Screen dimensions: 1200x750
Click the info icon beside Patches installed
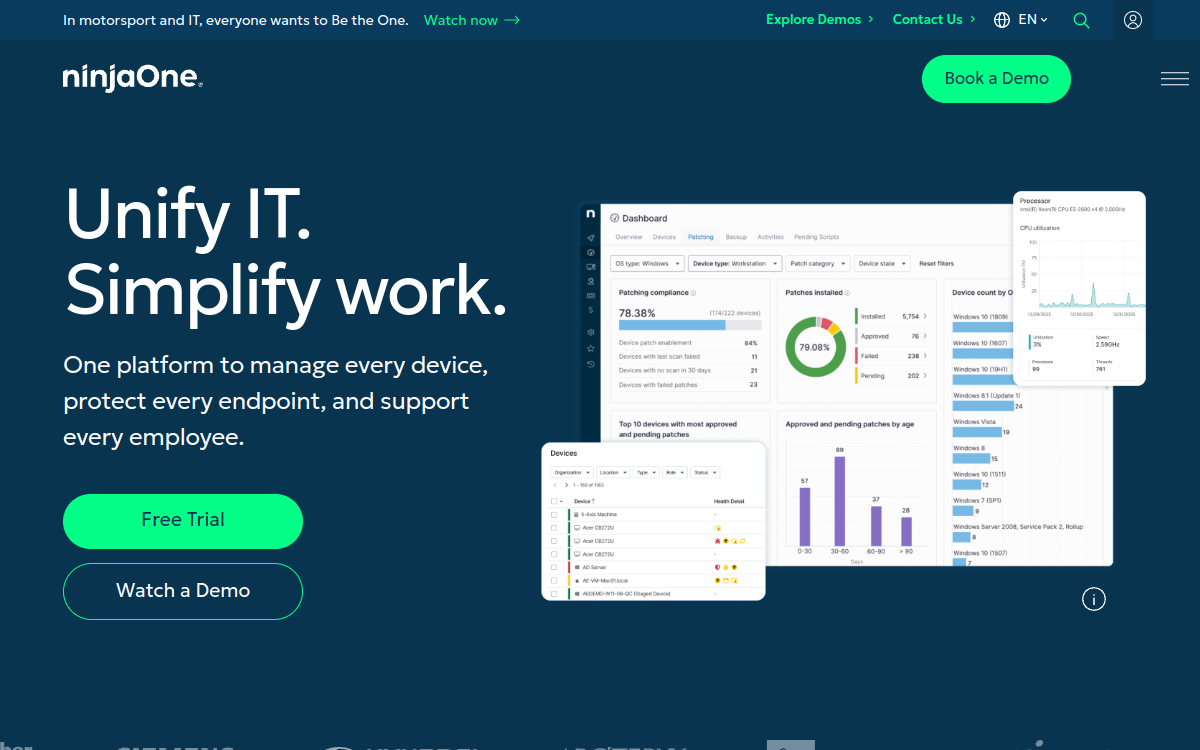848,293
